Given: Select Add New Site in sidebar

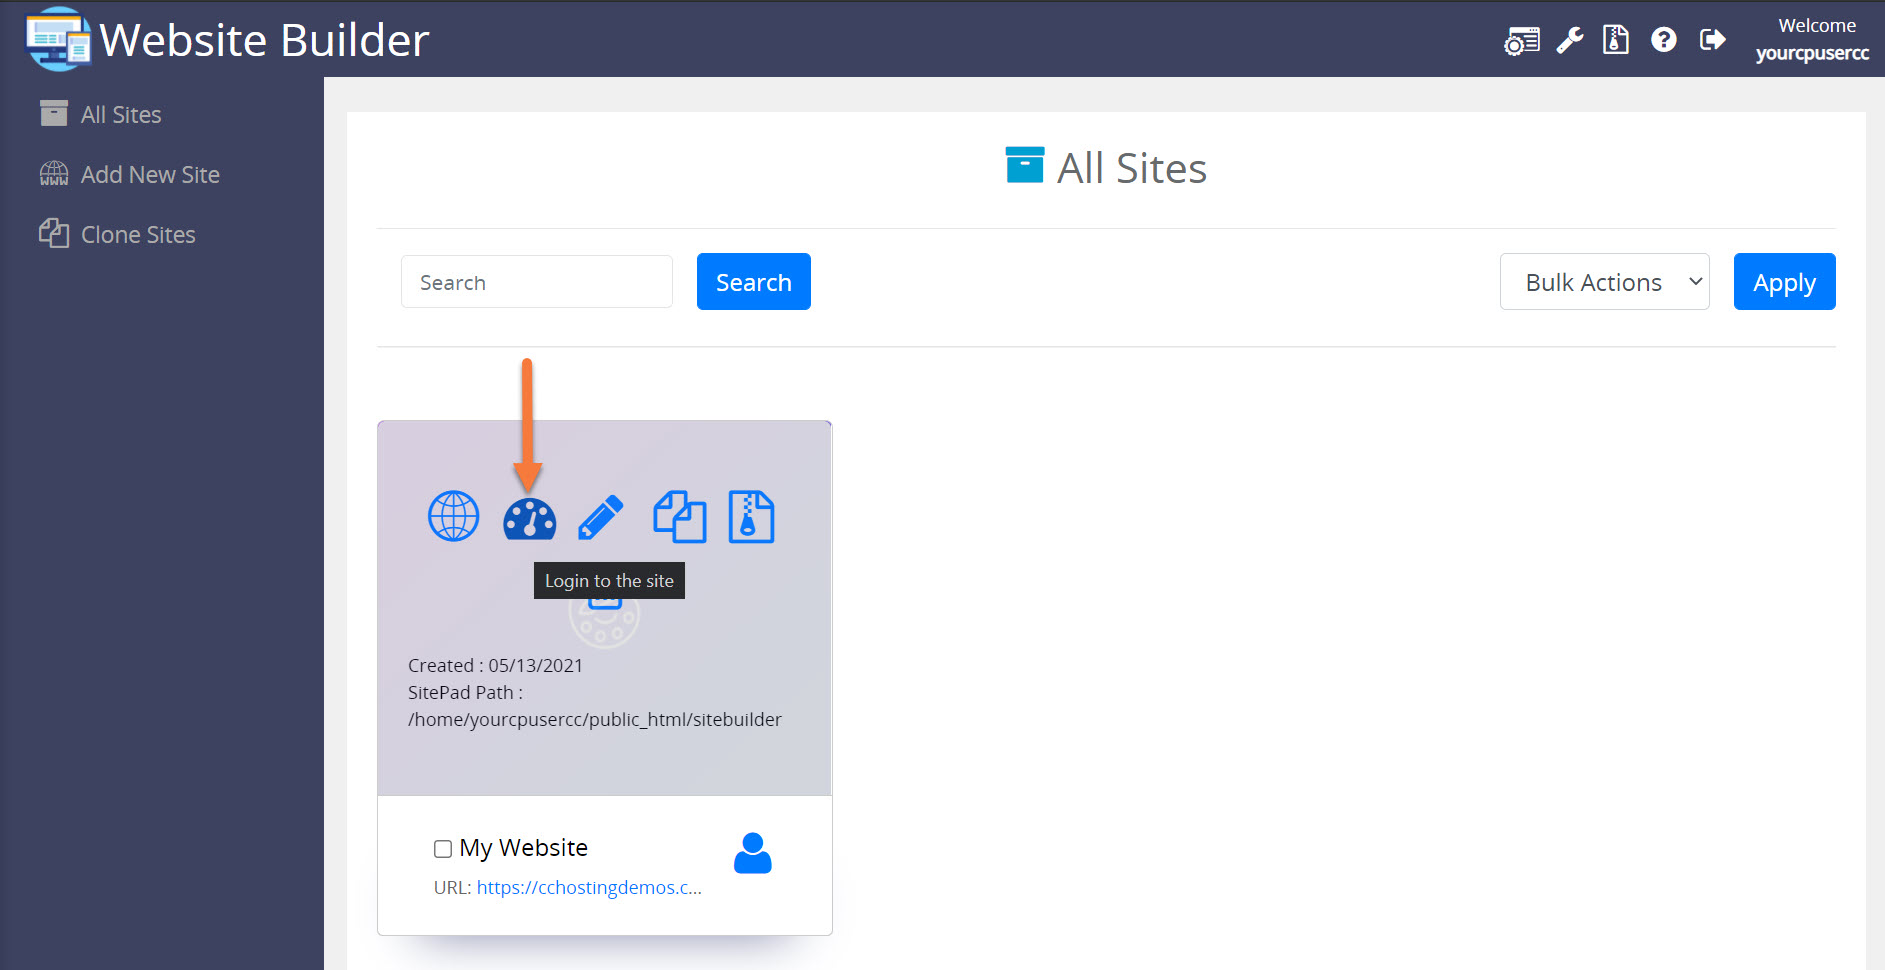Looking at the screenshot, I should tap(149, 175).
